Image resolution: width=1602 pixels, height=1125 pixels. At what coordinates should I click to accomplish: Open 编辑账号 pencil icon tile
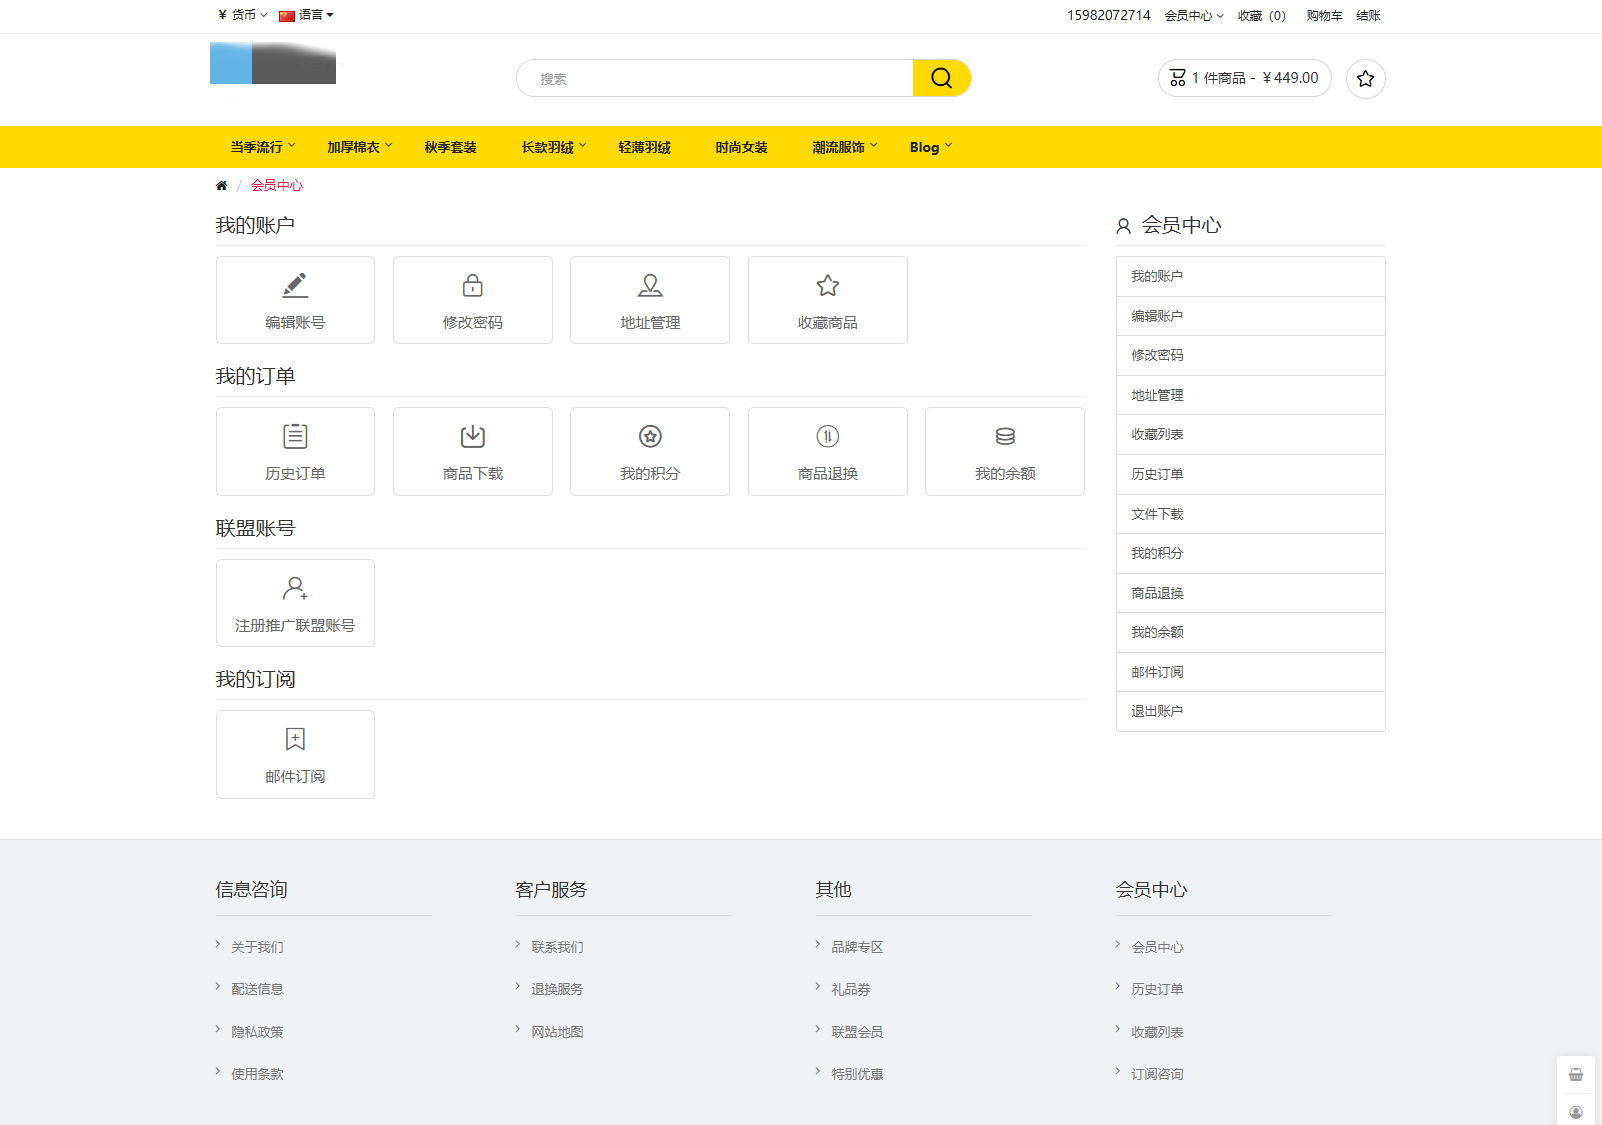coord(295,300)
